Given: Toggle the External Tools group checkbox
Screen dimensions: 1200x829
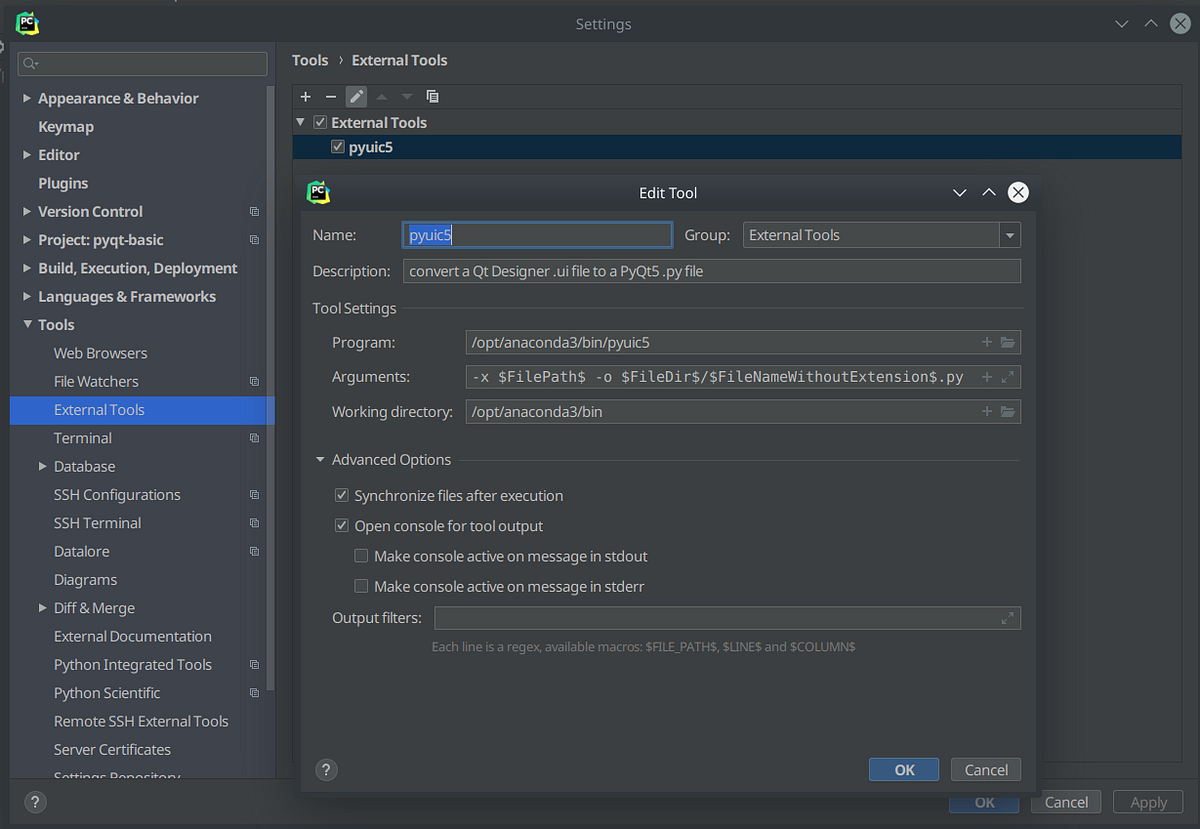Looking at the screenshot, I should pyautogui.click(x=320, y=122).
